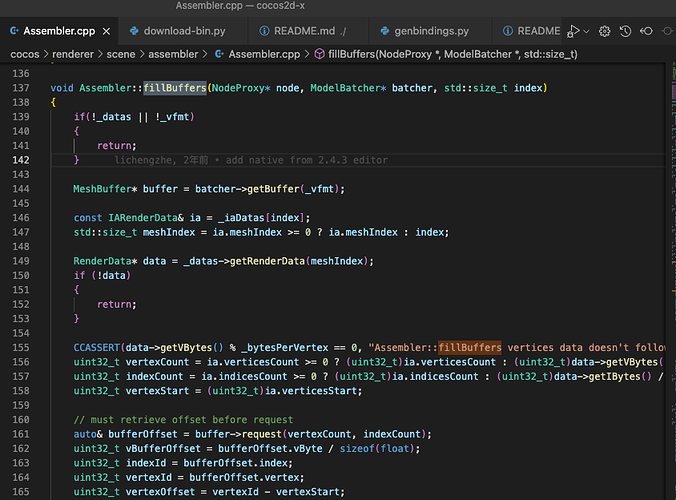This screenshot has width=676, height=500.
Task: Switch to the Assembler.cpp tab
Action: [59, 31]
